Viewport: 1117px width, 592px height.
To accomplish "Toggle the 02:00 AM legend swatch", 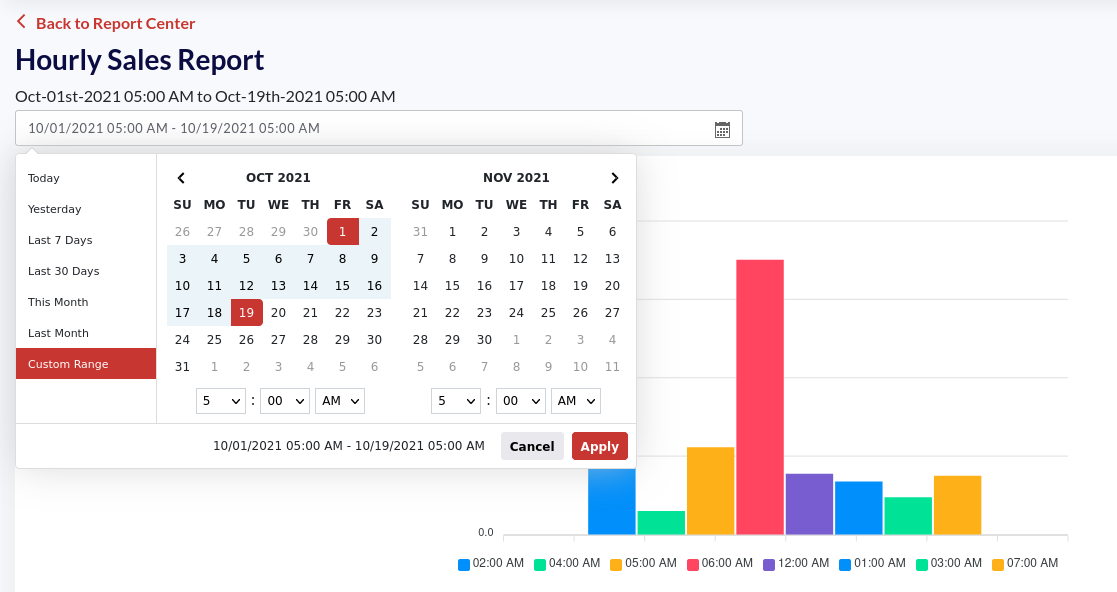I will 464,564.
